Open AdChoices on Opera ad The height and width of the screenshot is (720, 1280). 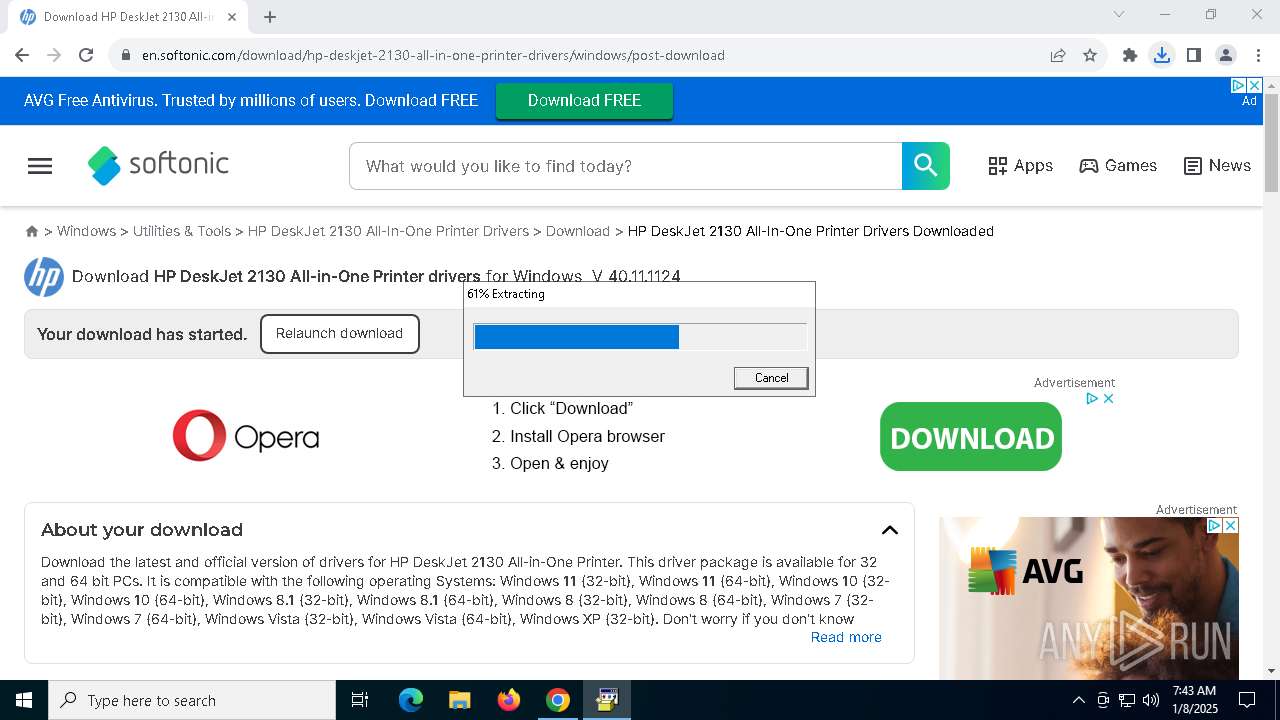(1093, 398)
